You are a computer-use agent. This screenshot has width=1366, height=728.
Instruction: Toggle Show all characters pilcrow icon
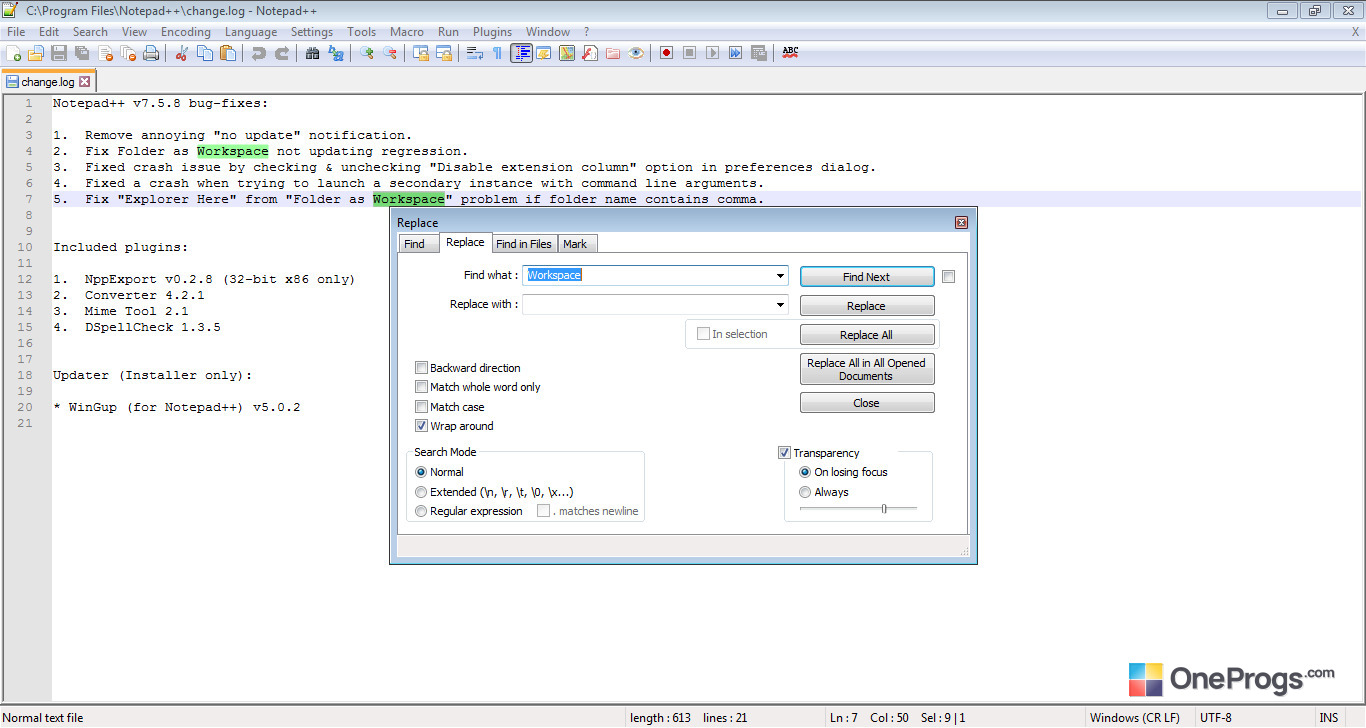click(497, 53)
